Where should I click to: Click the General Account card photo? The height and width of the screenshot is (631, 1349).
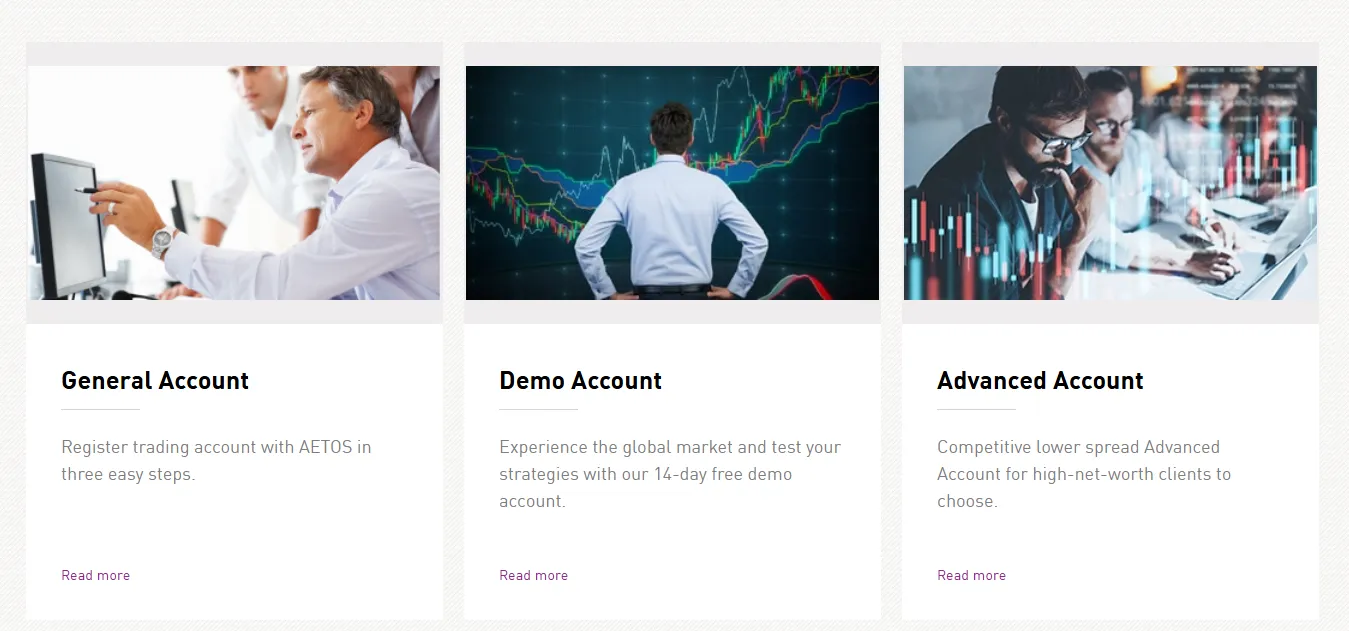[x=234, y=183]
